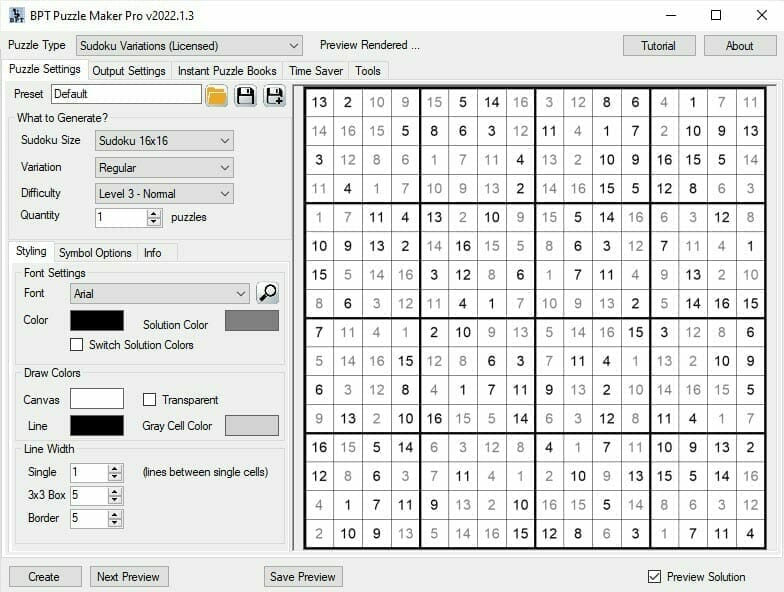
Task: Decrease Border line width
Action: [x=115, y=522]
